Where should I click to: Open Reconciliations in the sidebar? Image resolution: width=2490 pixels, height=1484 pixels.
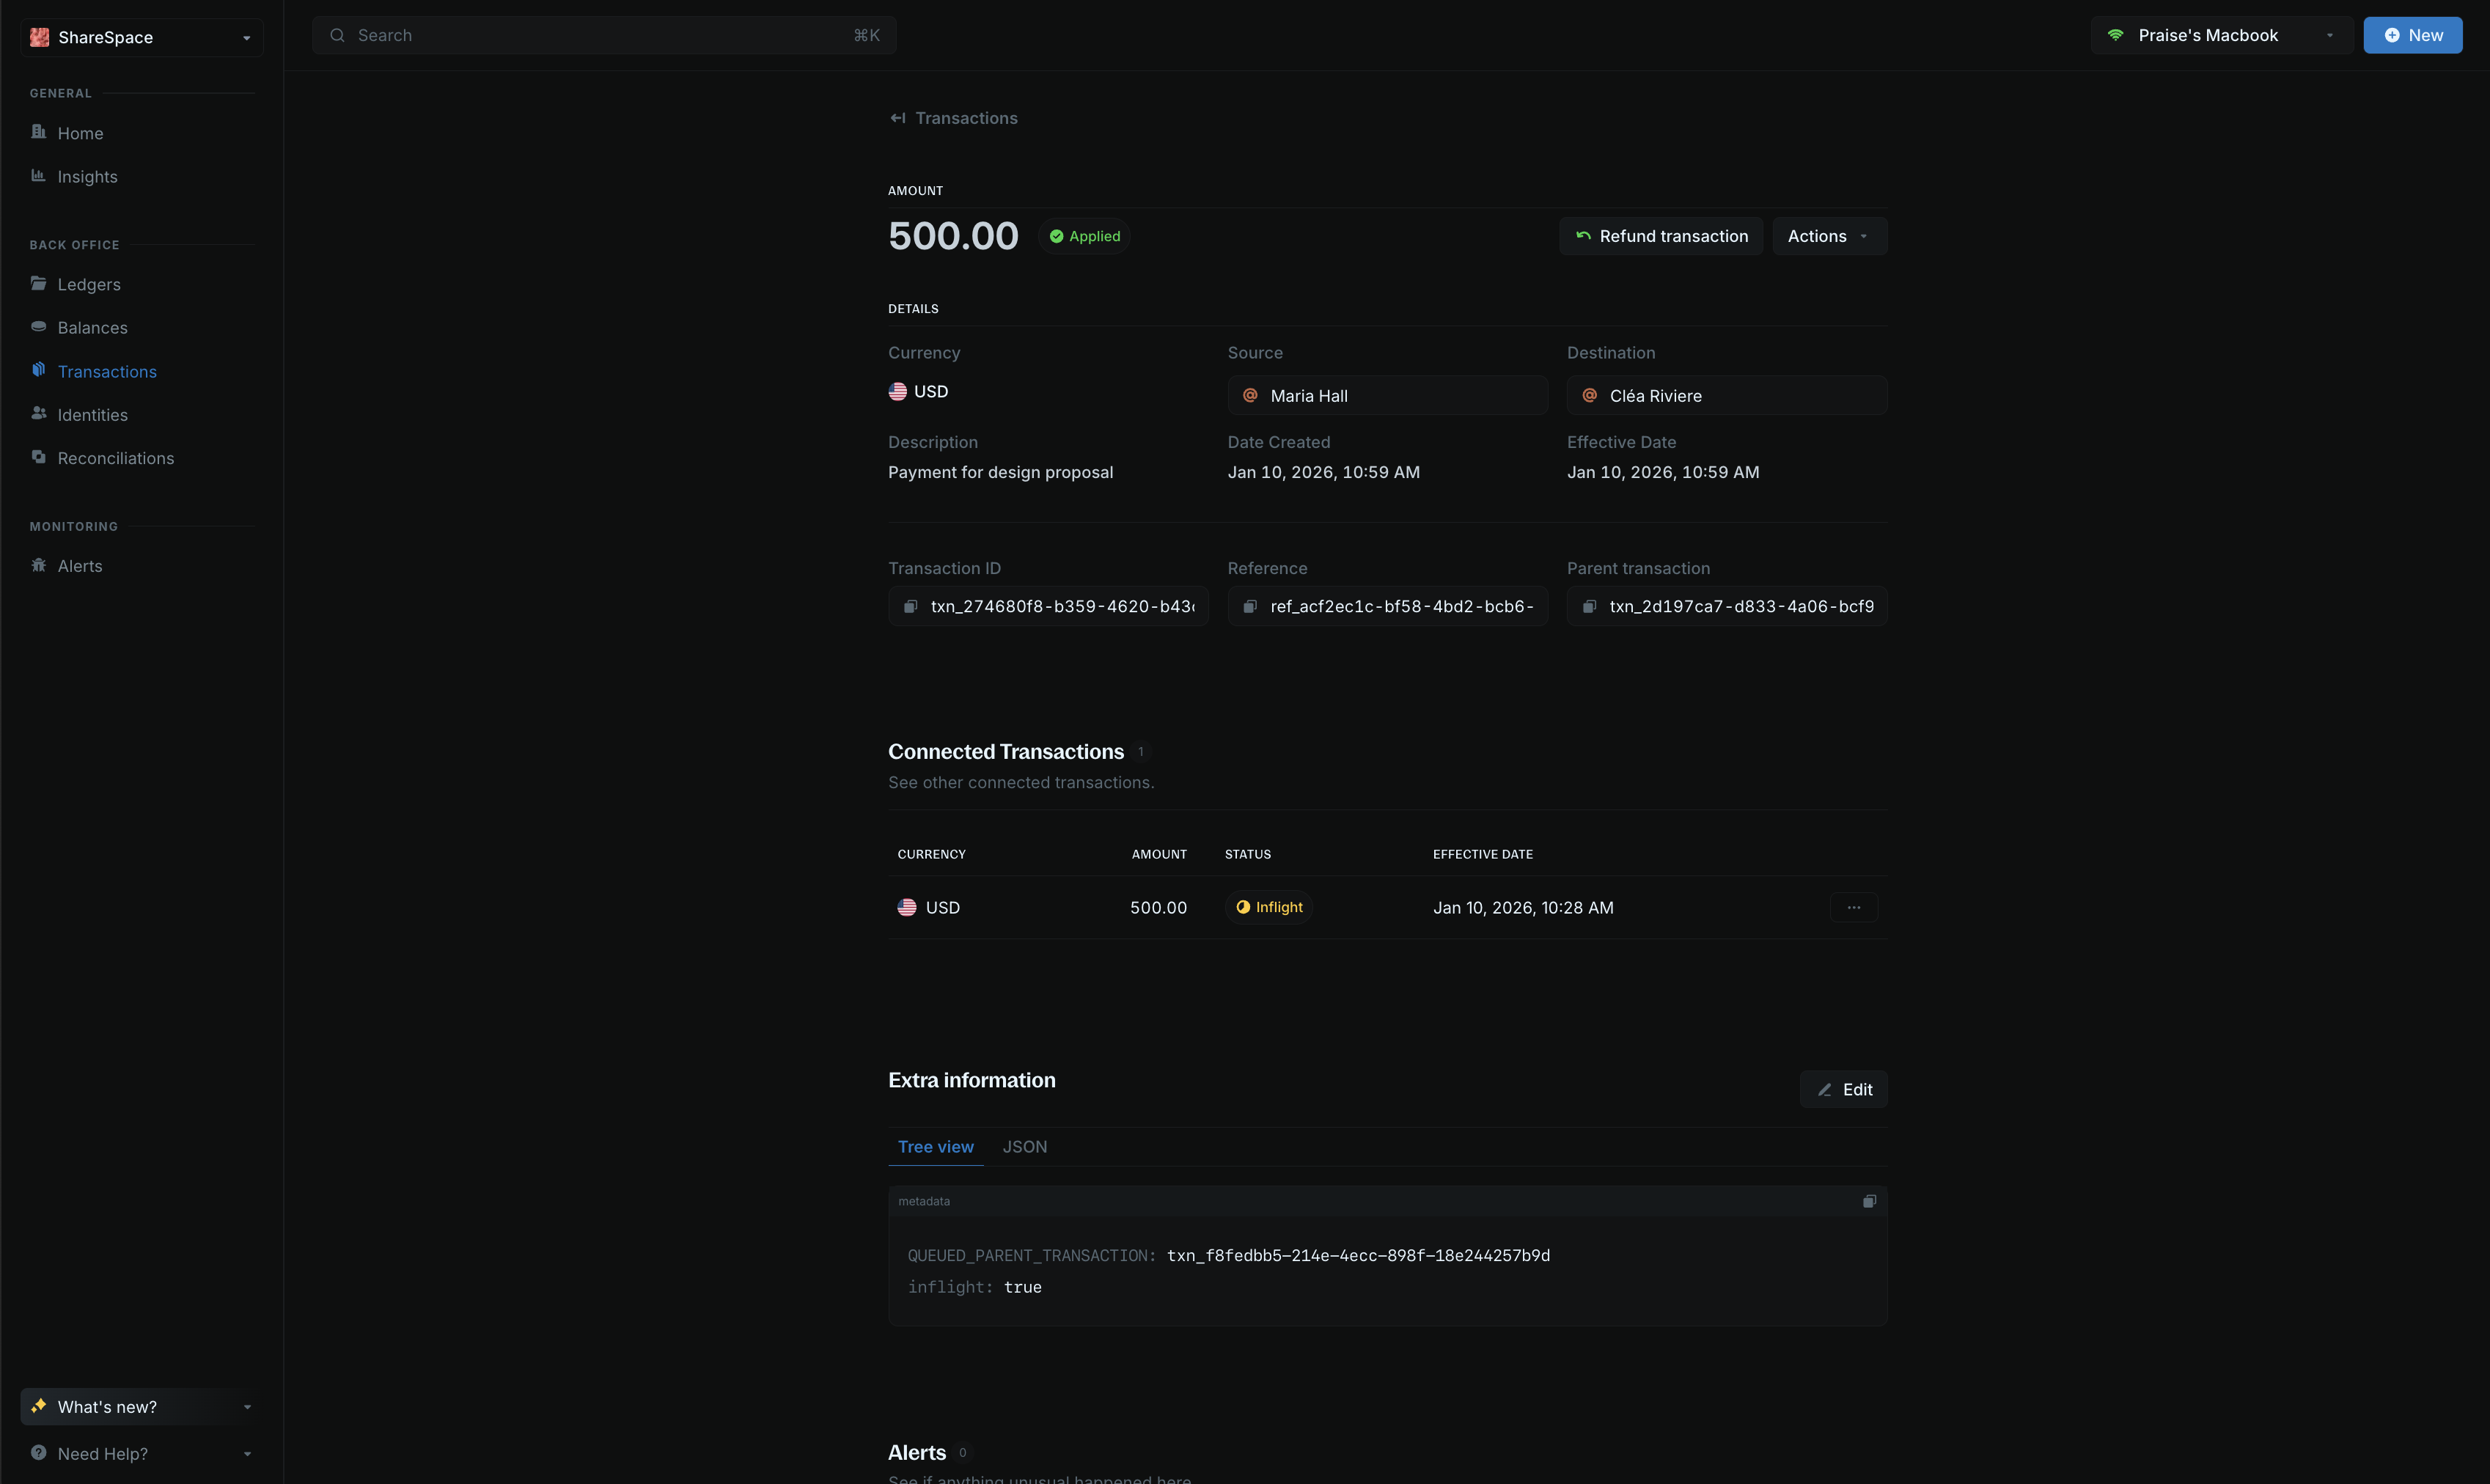pyautogui.click(x=115, y=458)
